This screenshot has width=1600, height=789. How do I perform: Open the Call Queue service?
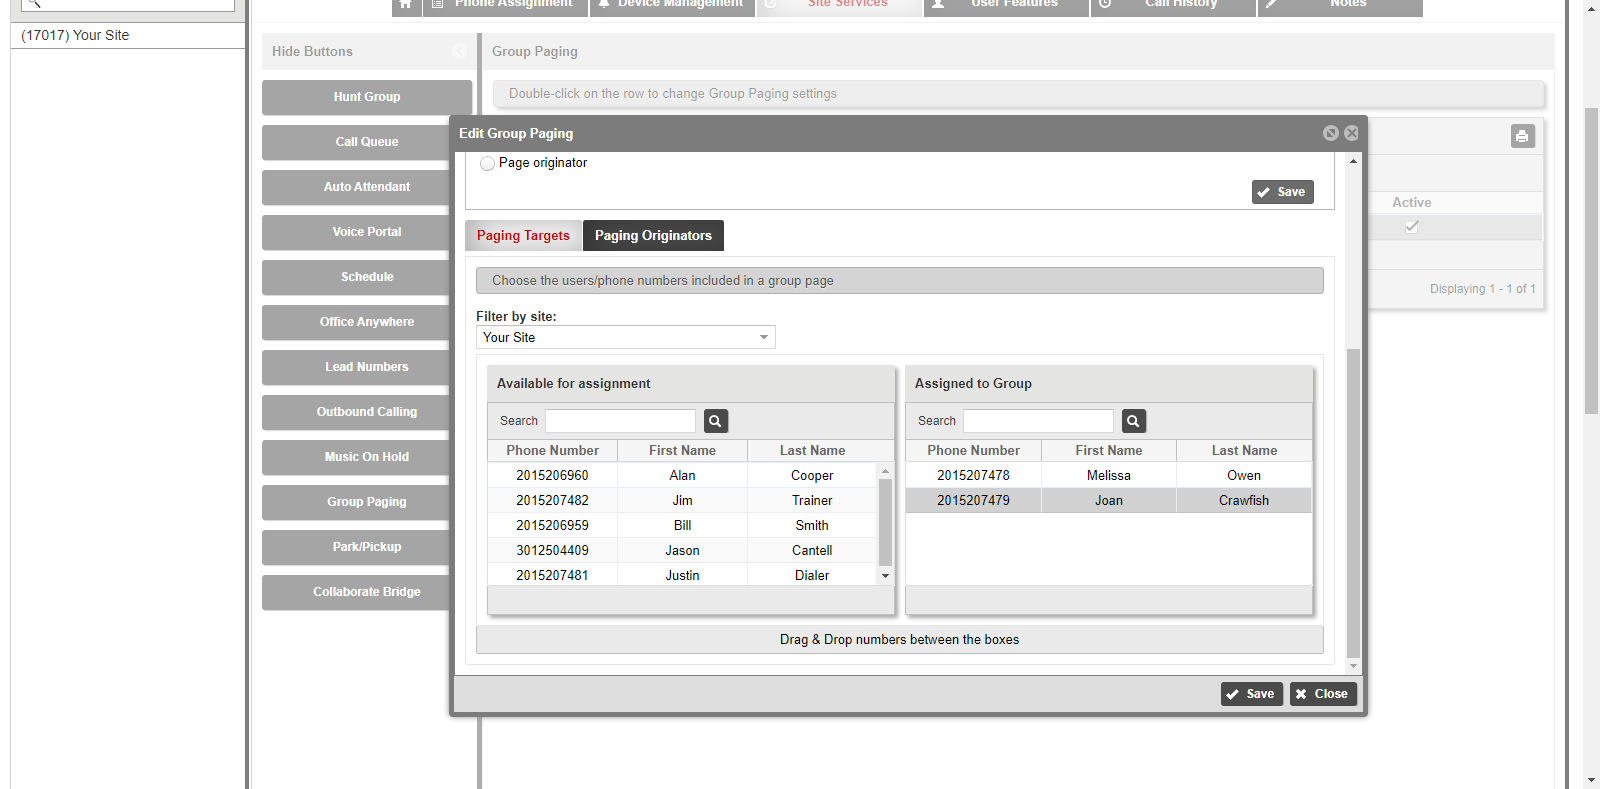point(356,142)
